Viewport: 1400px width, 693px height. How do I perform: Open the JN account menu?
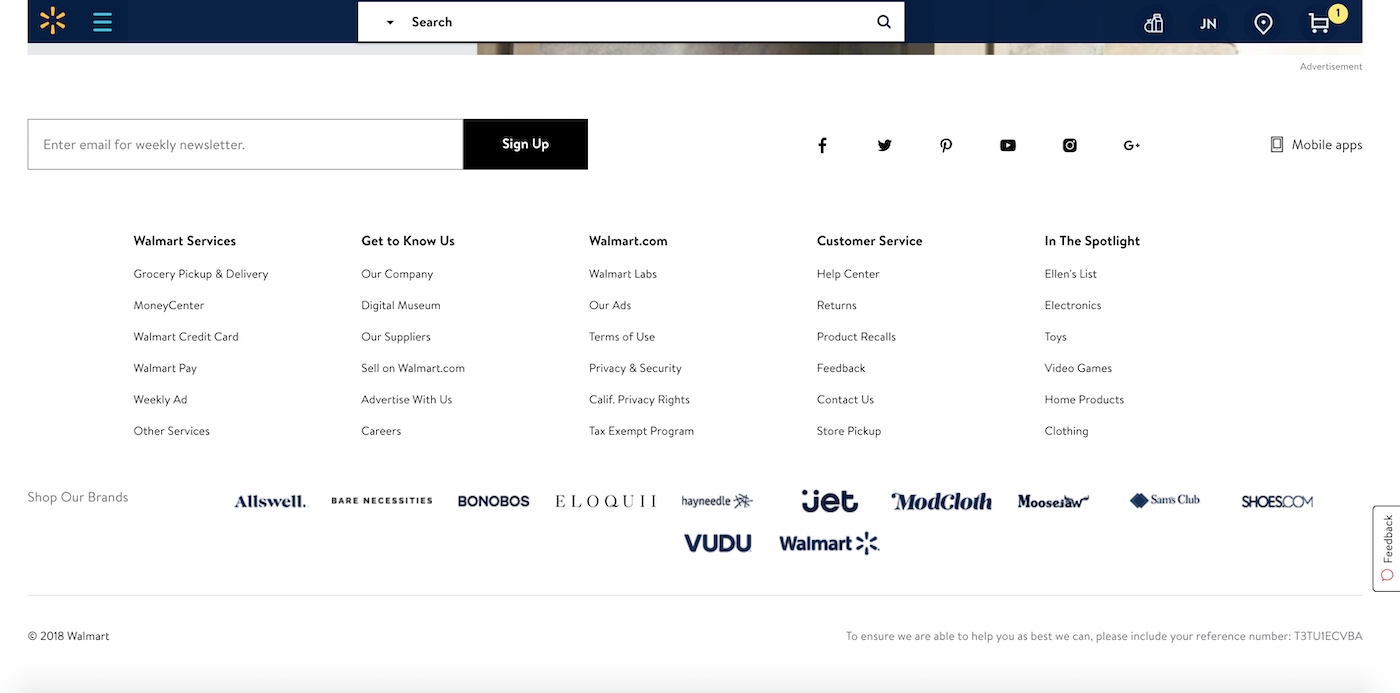1208,23
